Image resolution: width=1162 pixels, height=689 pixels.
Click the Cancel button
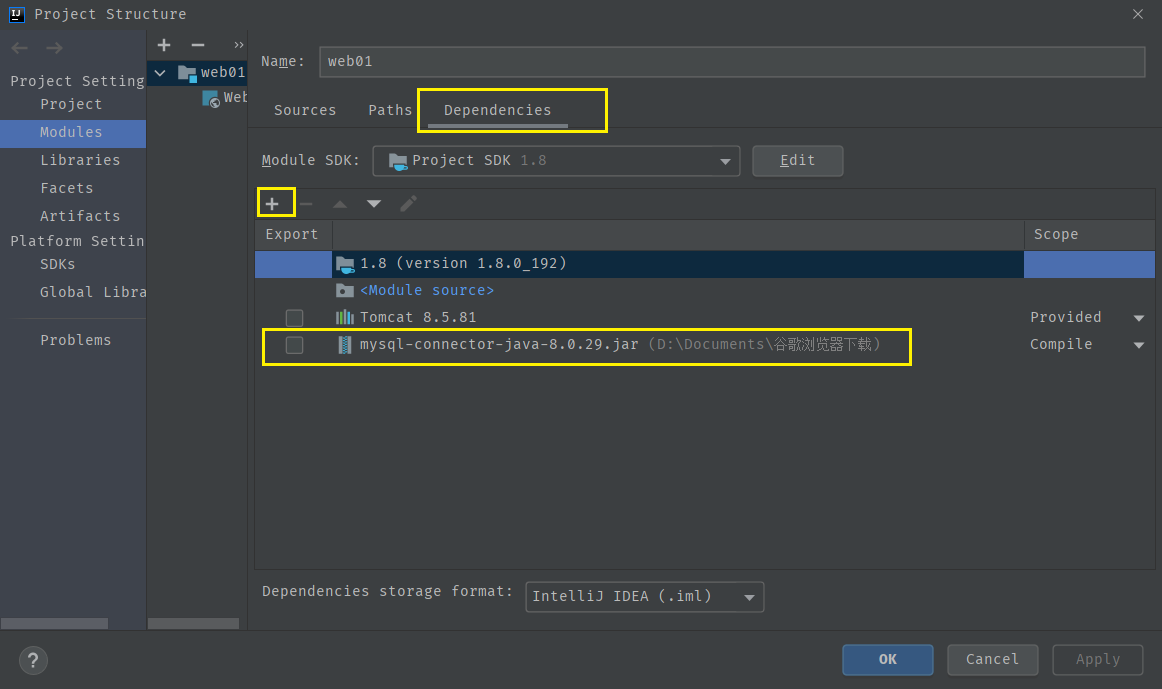pos(992,659)
